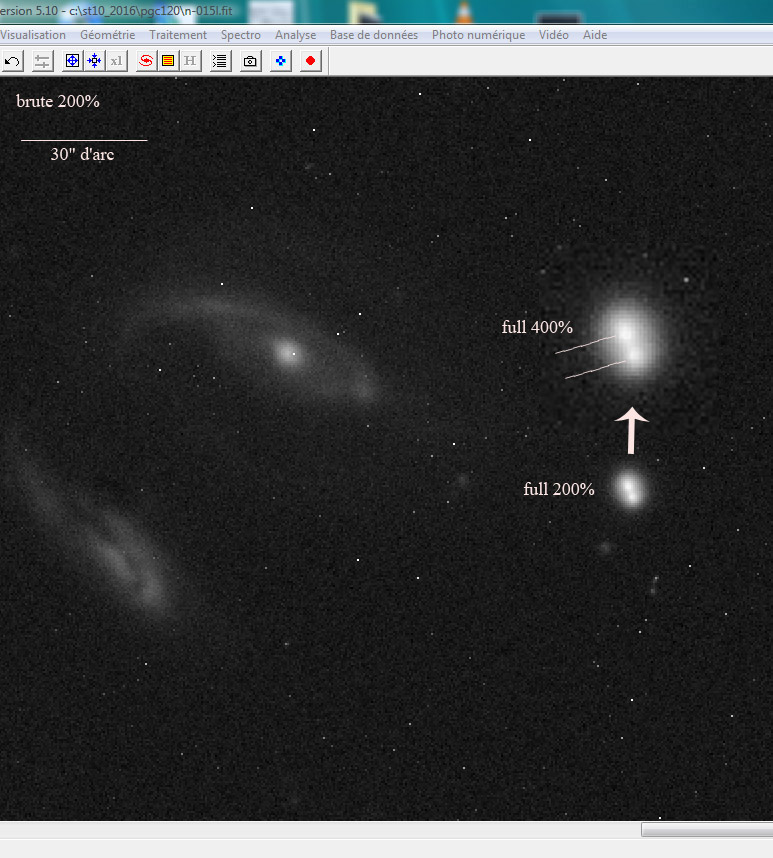773x858 pixels.
Task: Click the red swirl toolbar icon
Action: tap(146, 61)
